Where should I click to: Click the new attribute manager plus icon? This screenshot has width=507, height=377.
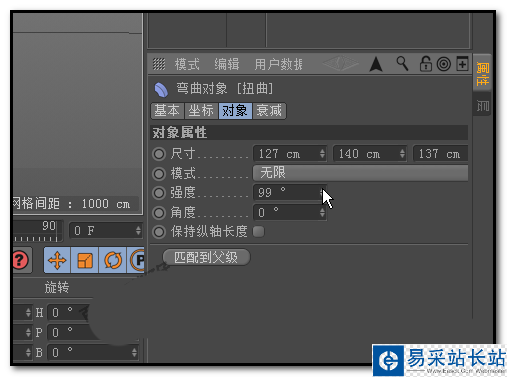(x=462, y=64)
